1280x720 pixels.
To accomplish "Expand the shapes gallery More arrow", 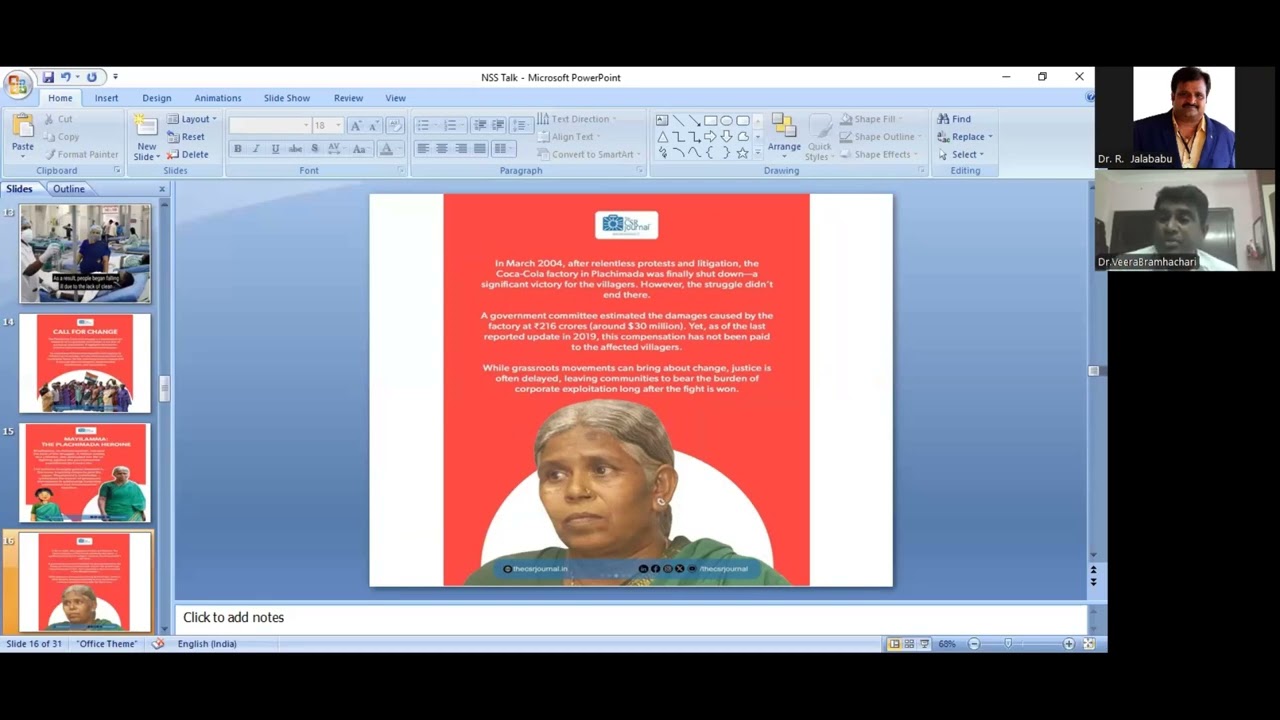I will pyautogui.click(x=757, y=153).
